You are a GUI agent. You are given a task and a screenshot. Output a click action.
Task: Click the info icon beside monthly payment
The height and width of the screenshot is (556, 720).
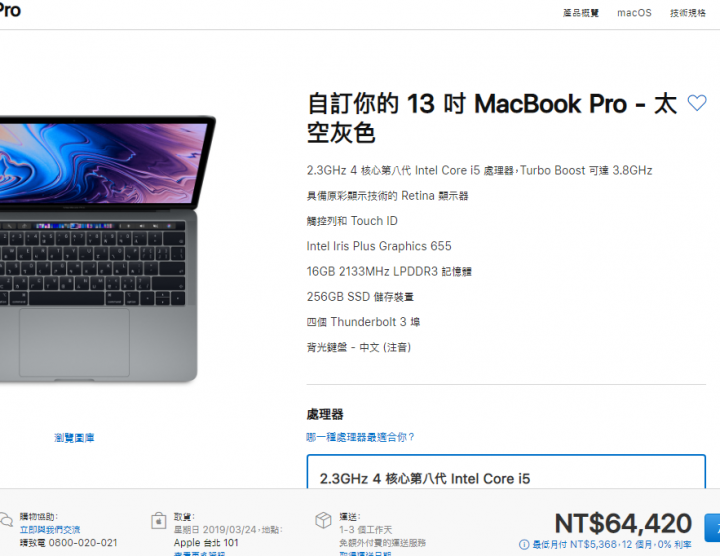524,545
